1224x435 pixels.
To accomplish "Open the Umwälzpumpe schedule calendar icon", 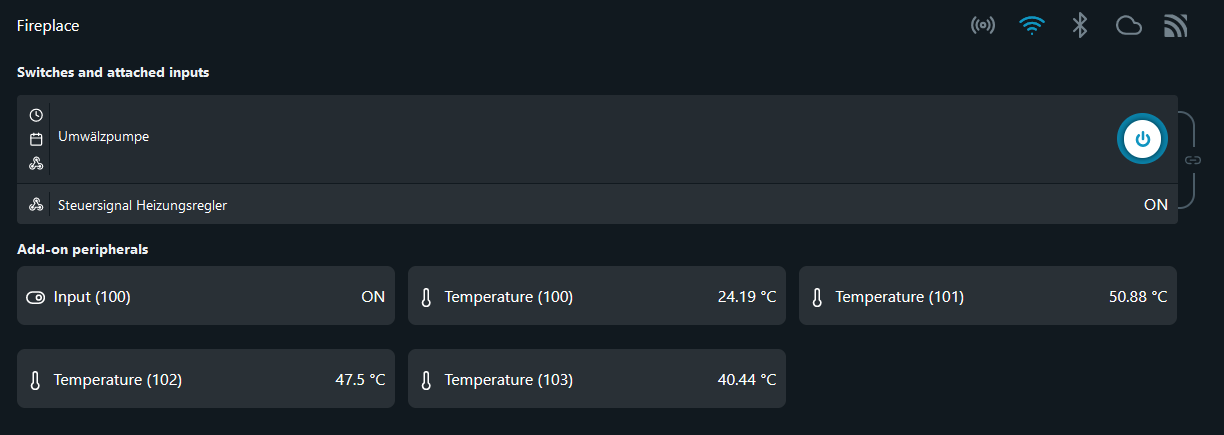I will (x=36, y=139).
